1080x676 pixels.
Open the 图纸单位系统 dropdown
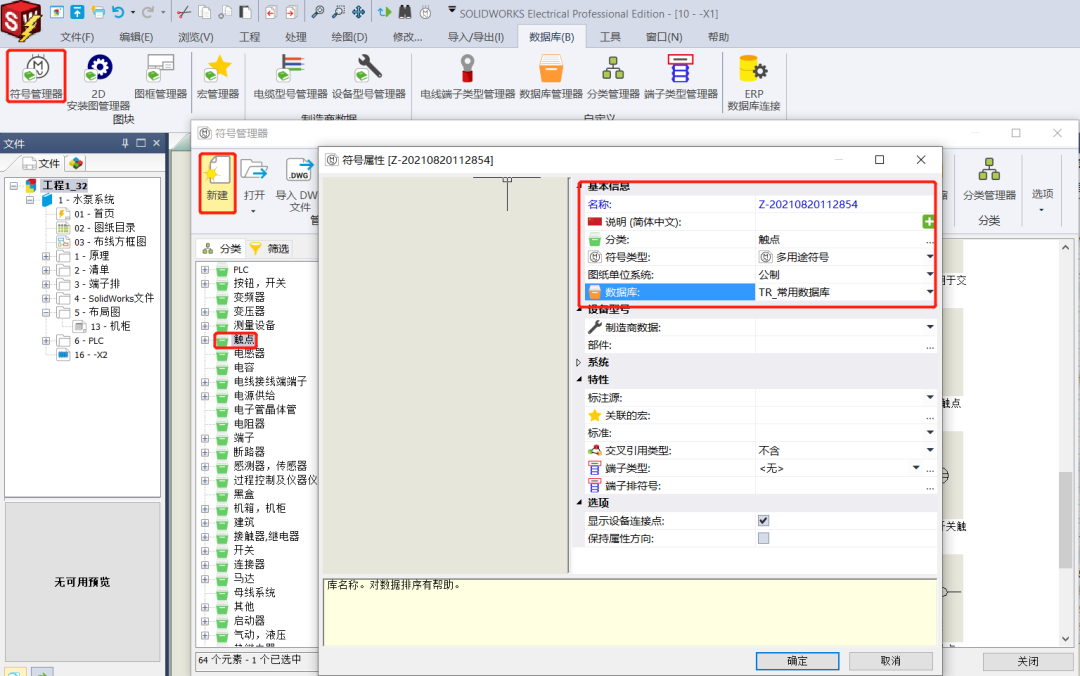tap(930, 274)
